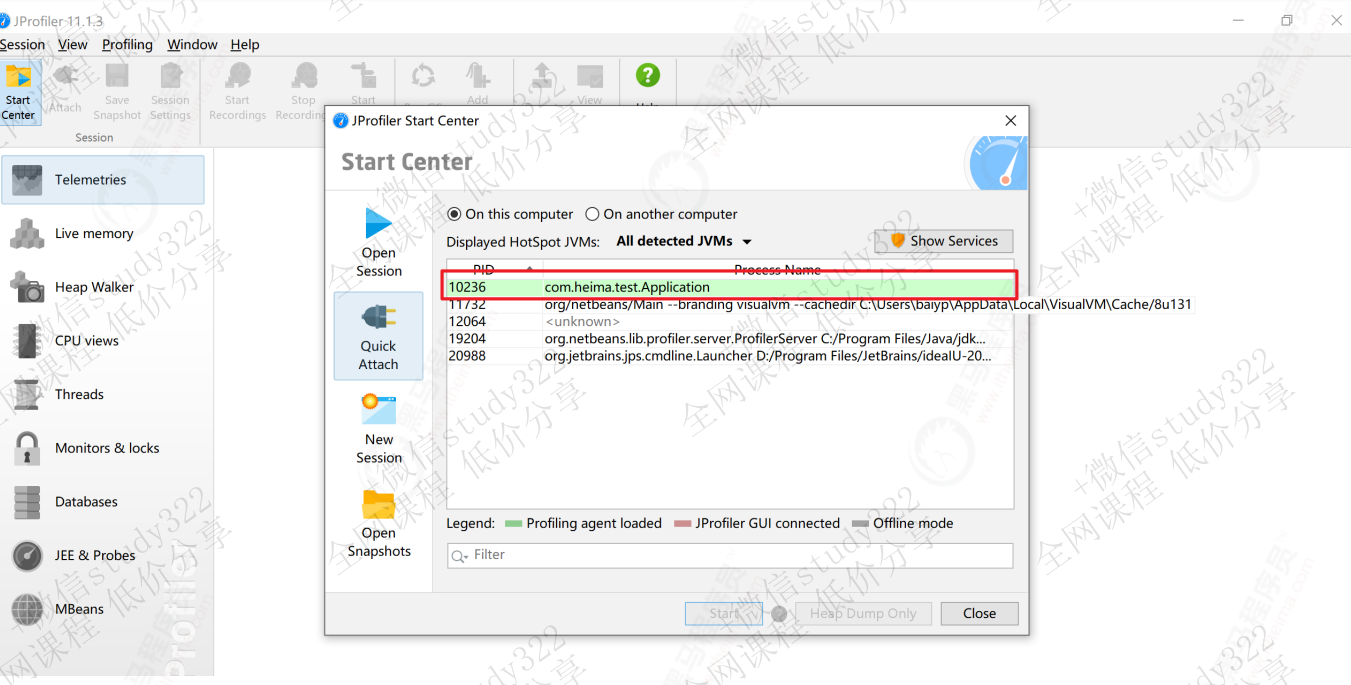Click the Show Services button
Screen dimensions: 1351x685
pos(944,241)
